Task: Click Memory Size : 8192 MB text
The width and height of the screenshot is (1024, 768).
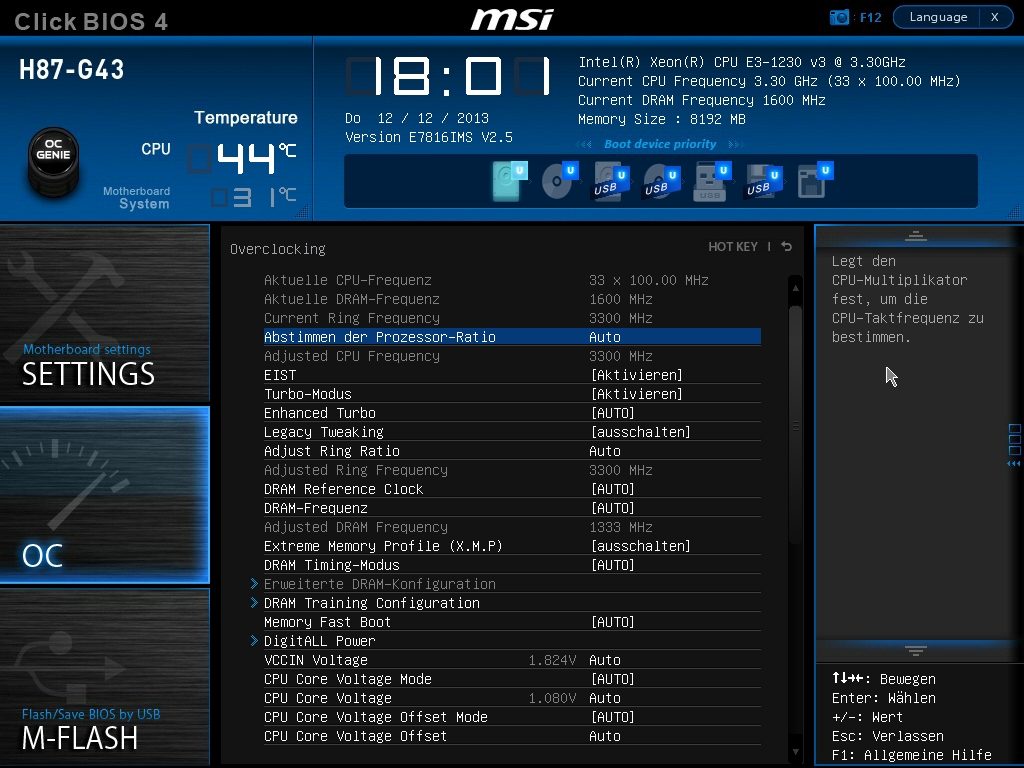Action: [662, 120]
